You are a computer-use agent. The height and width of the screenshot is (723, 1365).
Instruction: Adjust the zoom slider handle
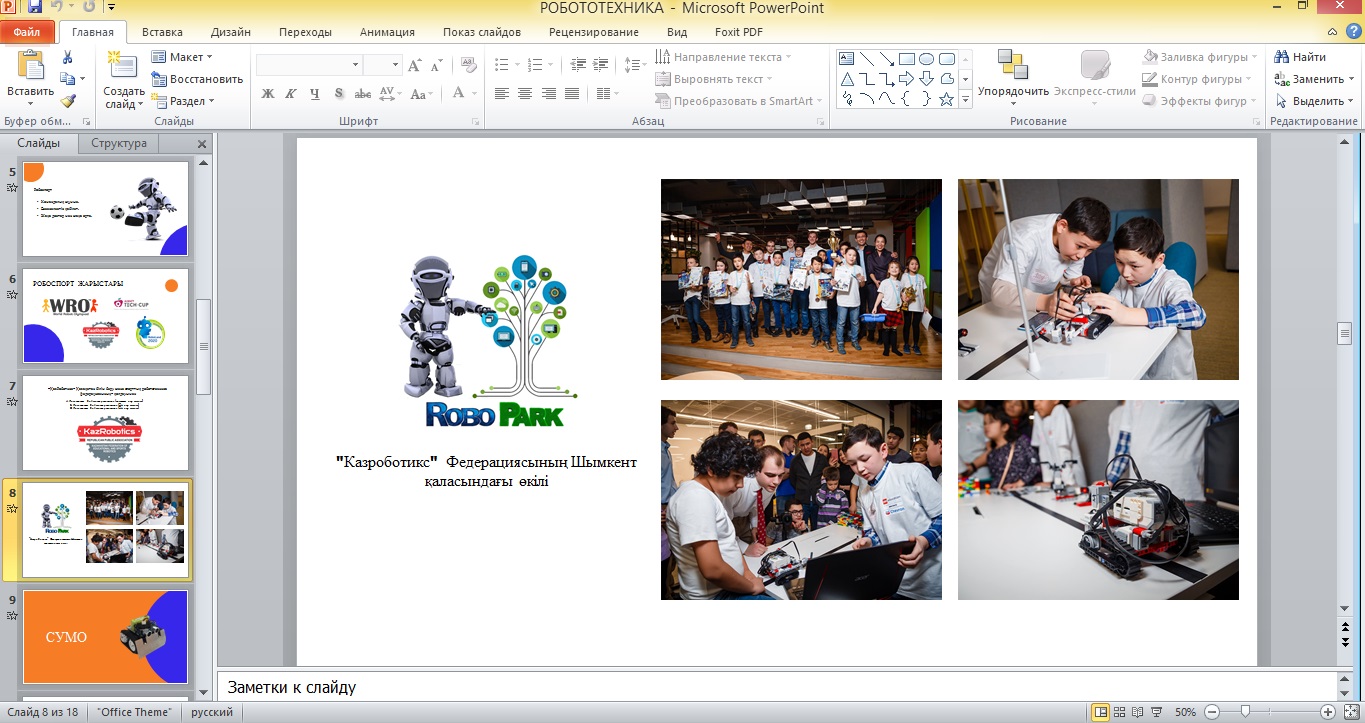(1245, 712)
